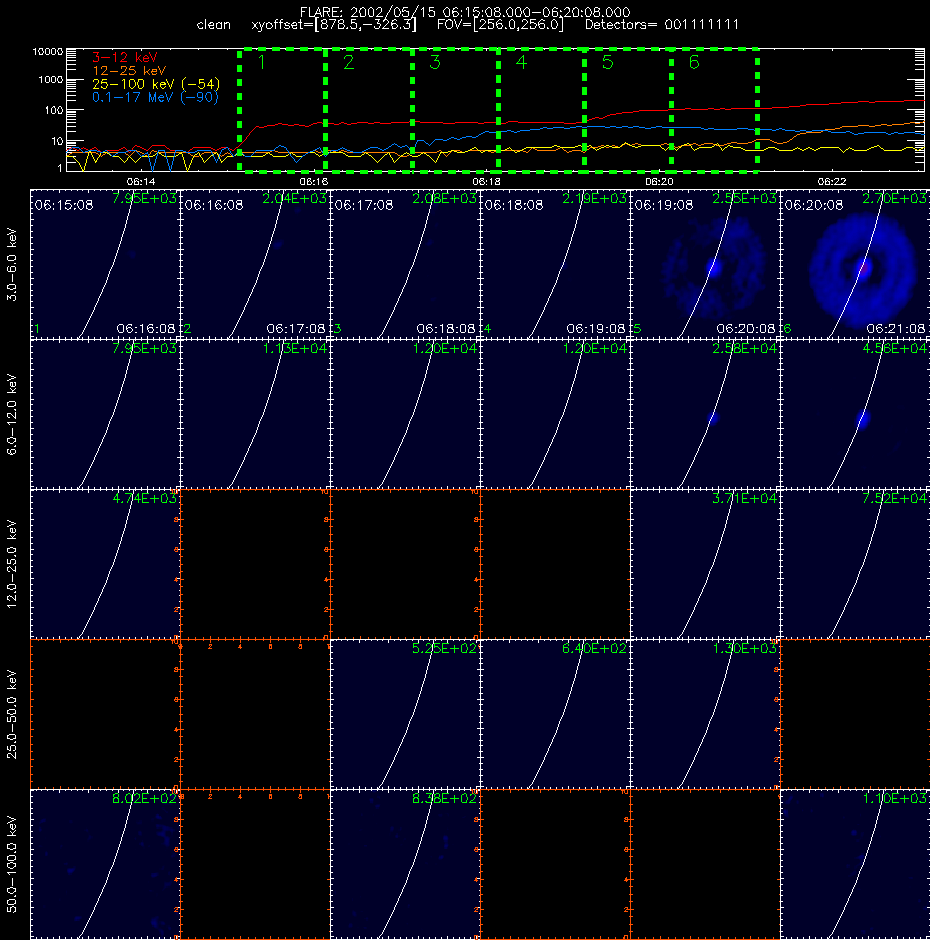Click the 6.0-12.0 keV row label
Screen dimensions: 930x940
coord(12,414)
